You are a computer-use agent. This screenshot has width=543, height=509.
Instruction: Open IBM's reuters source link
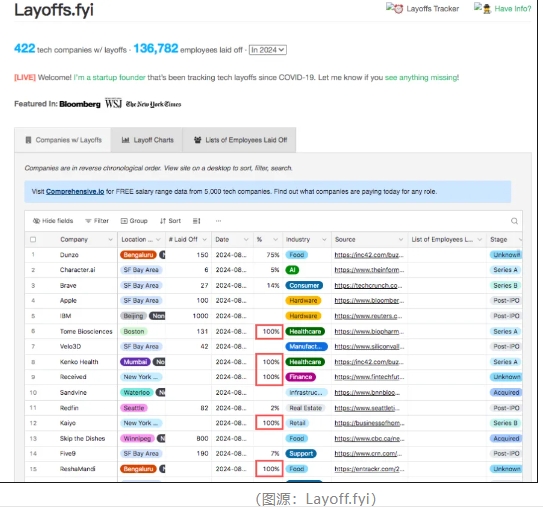tap(368, 316)
